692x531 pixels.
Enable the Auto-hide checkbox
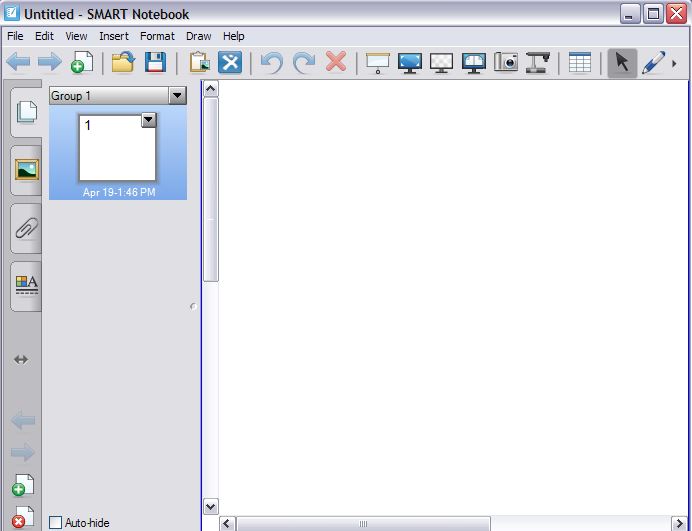[56, 522]
